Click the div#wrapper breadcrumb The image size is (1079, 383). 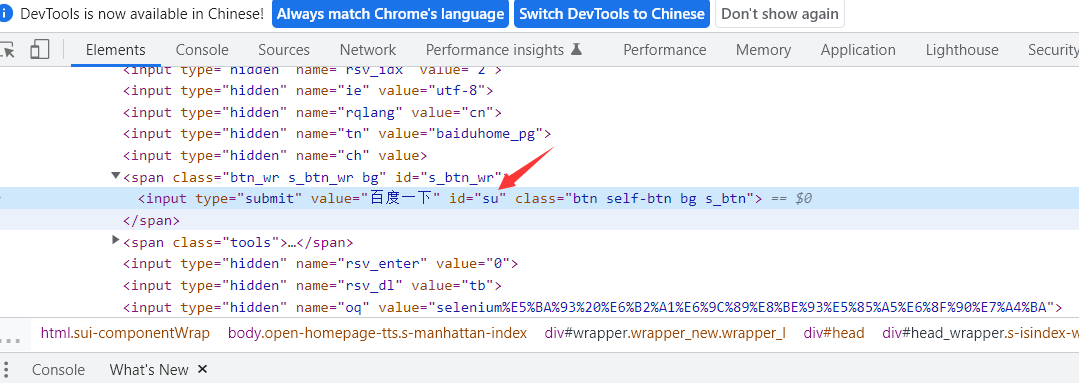pos(665,333)
